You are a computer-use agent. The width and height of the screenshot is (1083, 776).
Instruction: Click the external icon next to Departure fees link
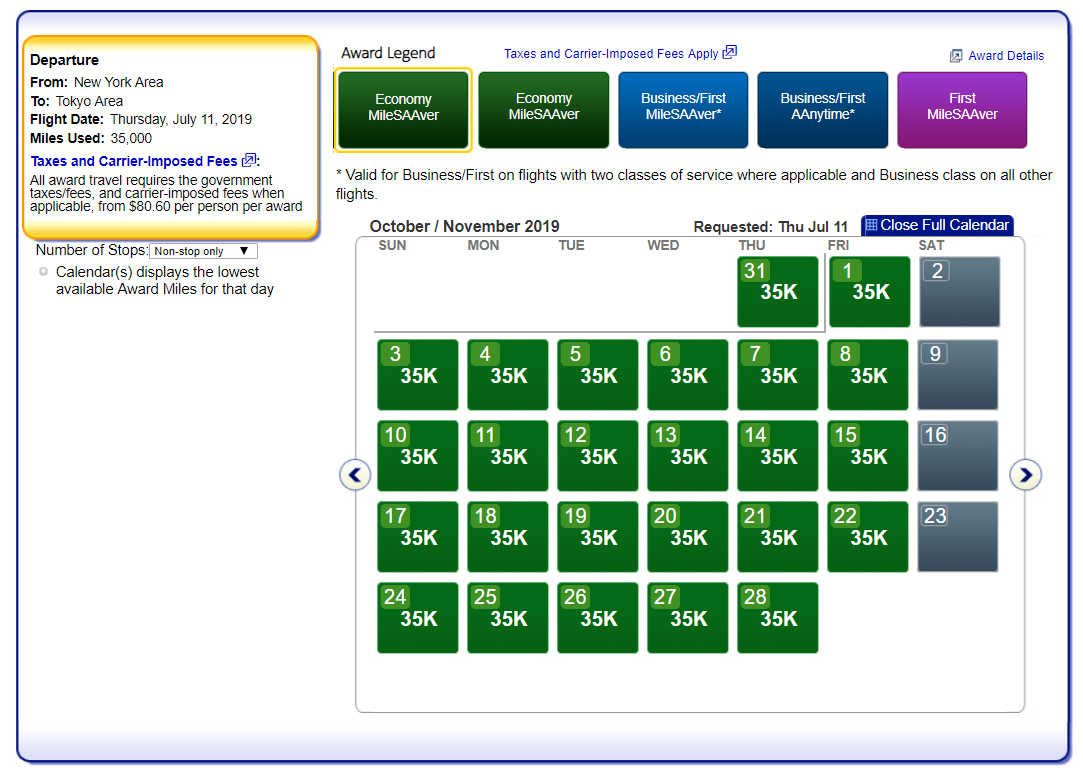point(249,160)
